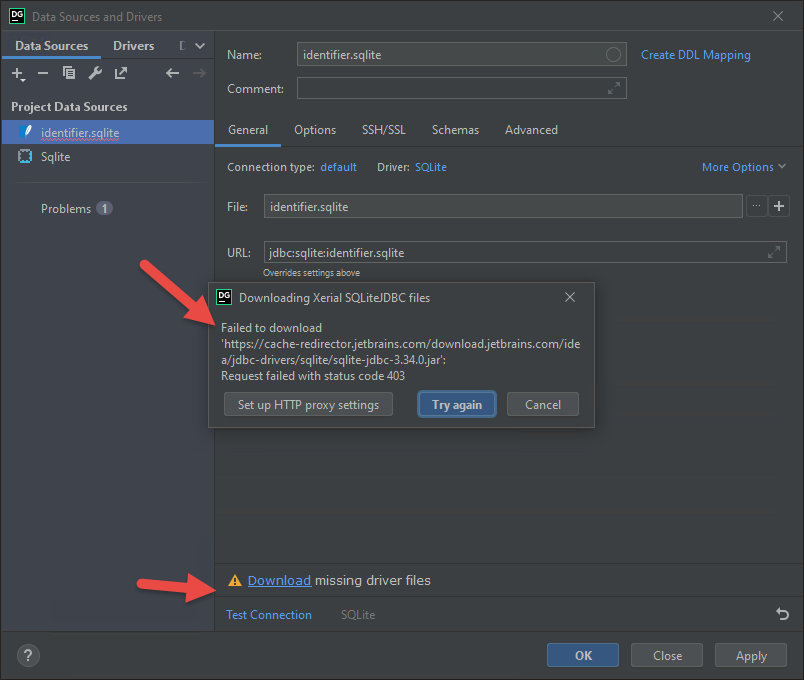Open the Schemas tab

pyautogui.click(x=455, y=130)
